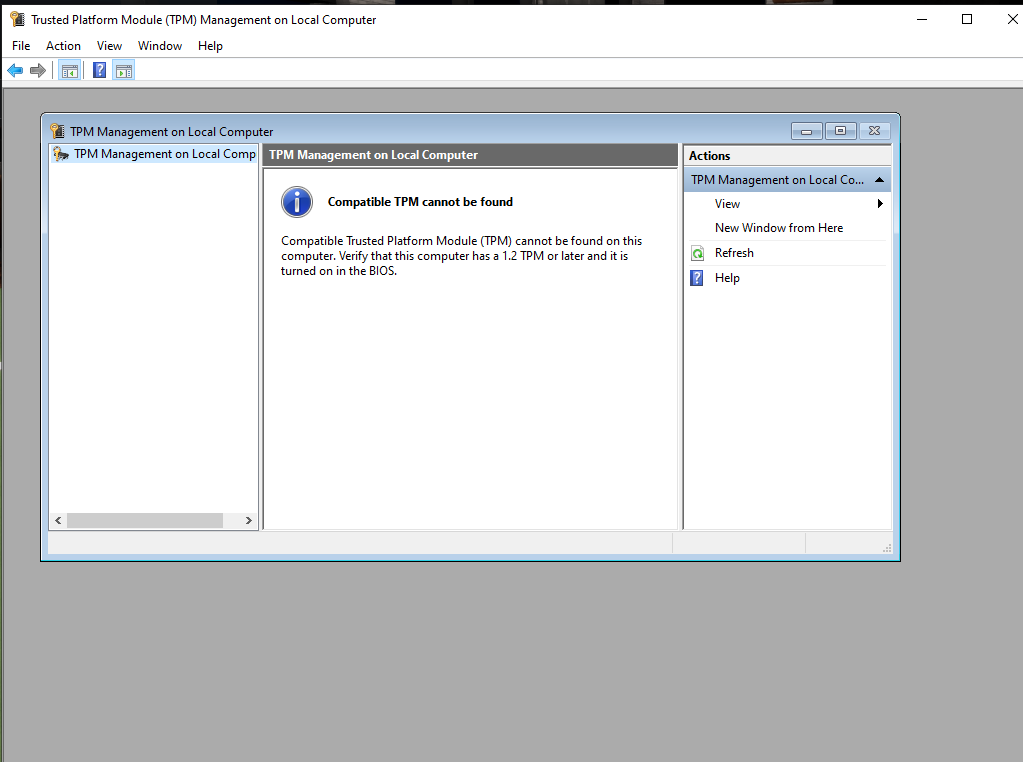Click the TPM icon in the inner window title

coord(57,131)
